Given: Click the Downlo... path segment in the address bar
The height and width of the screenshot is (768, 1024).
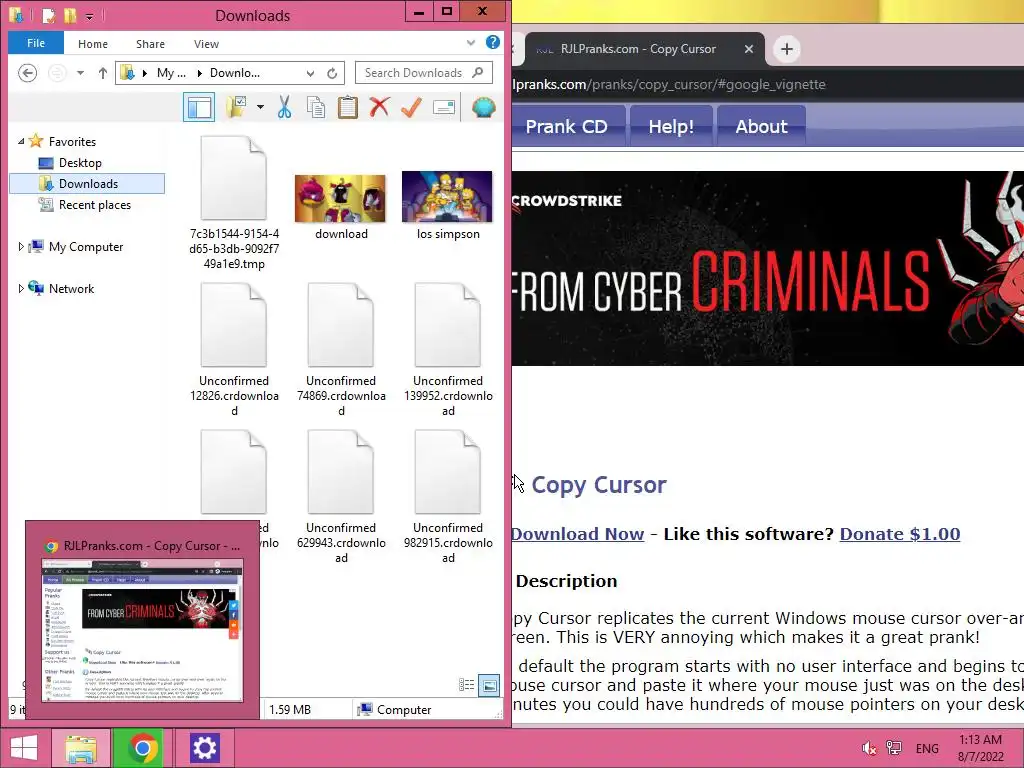Looking at the screenshot, I should 234,73.
